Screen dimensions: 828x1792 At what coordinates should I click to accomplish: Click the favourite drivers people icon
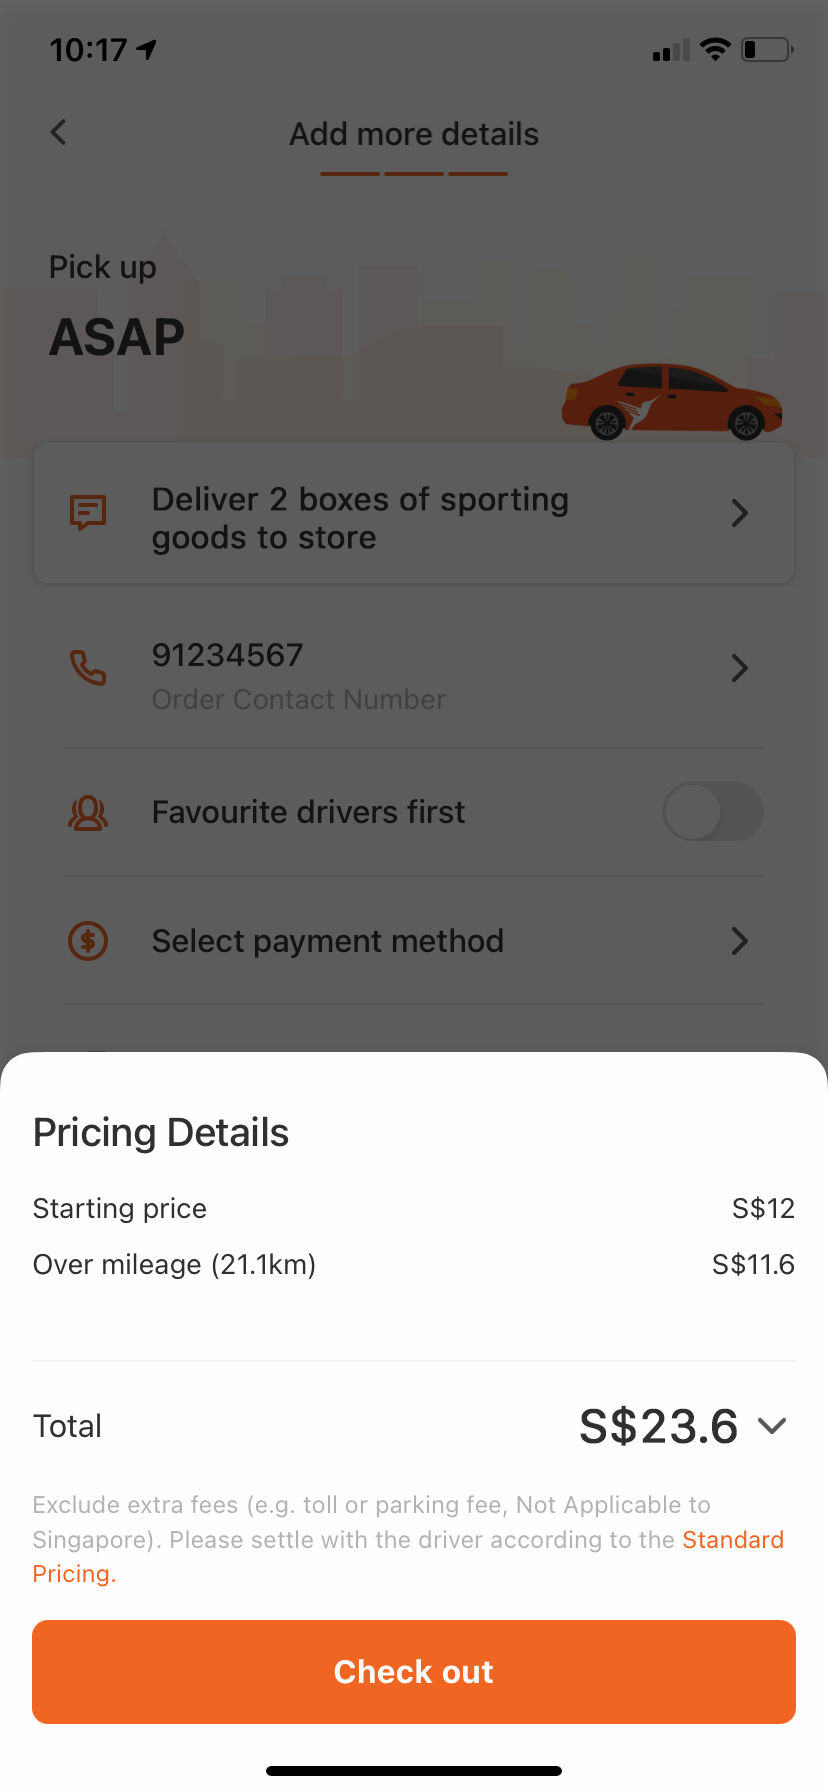click(88, 812)
